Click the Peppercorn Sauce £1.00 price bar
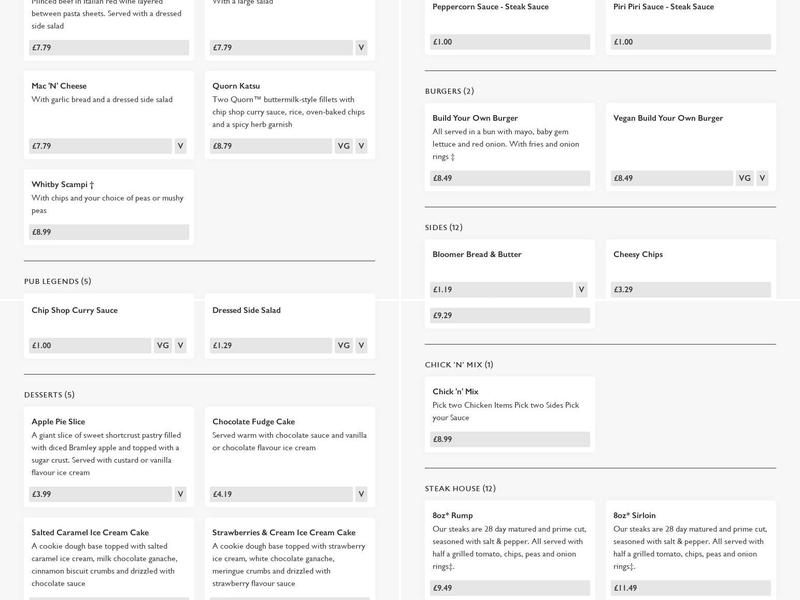This screenshot has width=800, height=600. (x=509, y=42)
